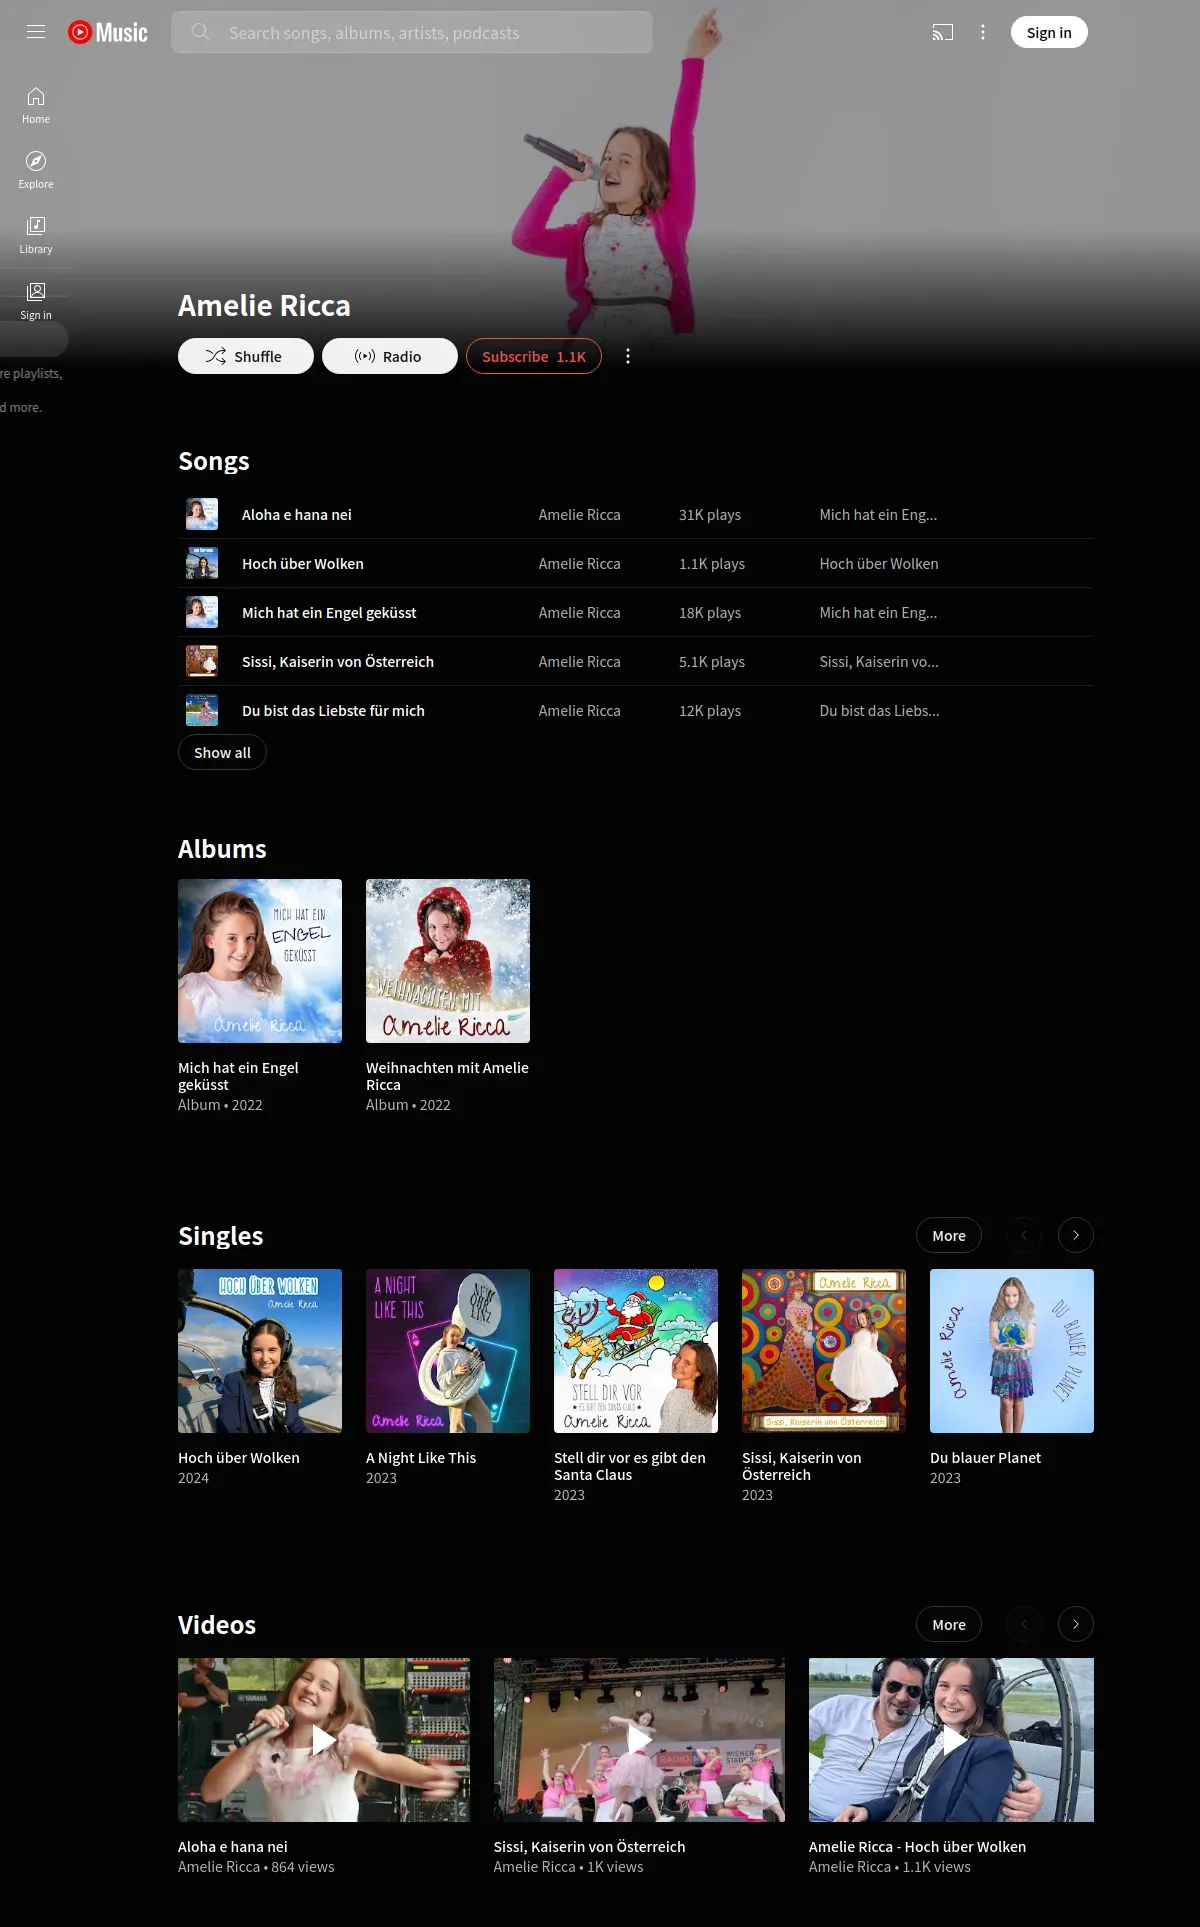Click Du blauer Planet single title
Screen dimensions: 1200x1927
[x=985, y=1457]
